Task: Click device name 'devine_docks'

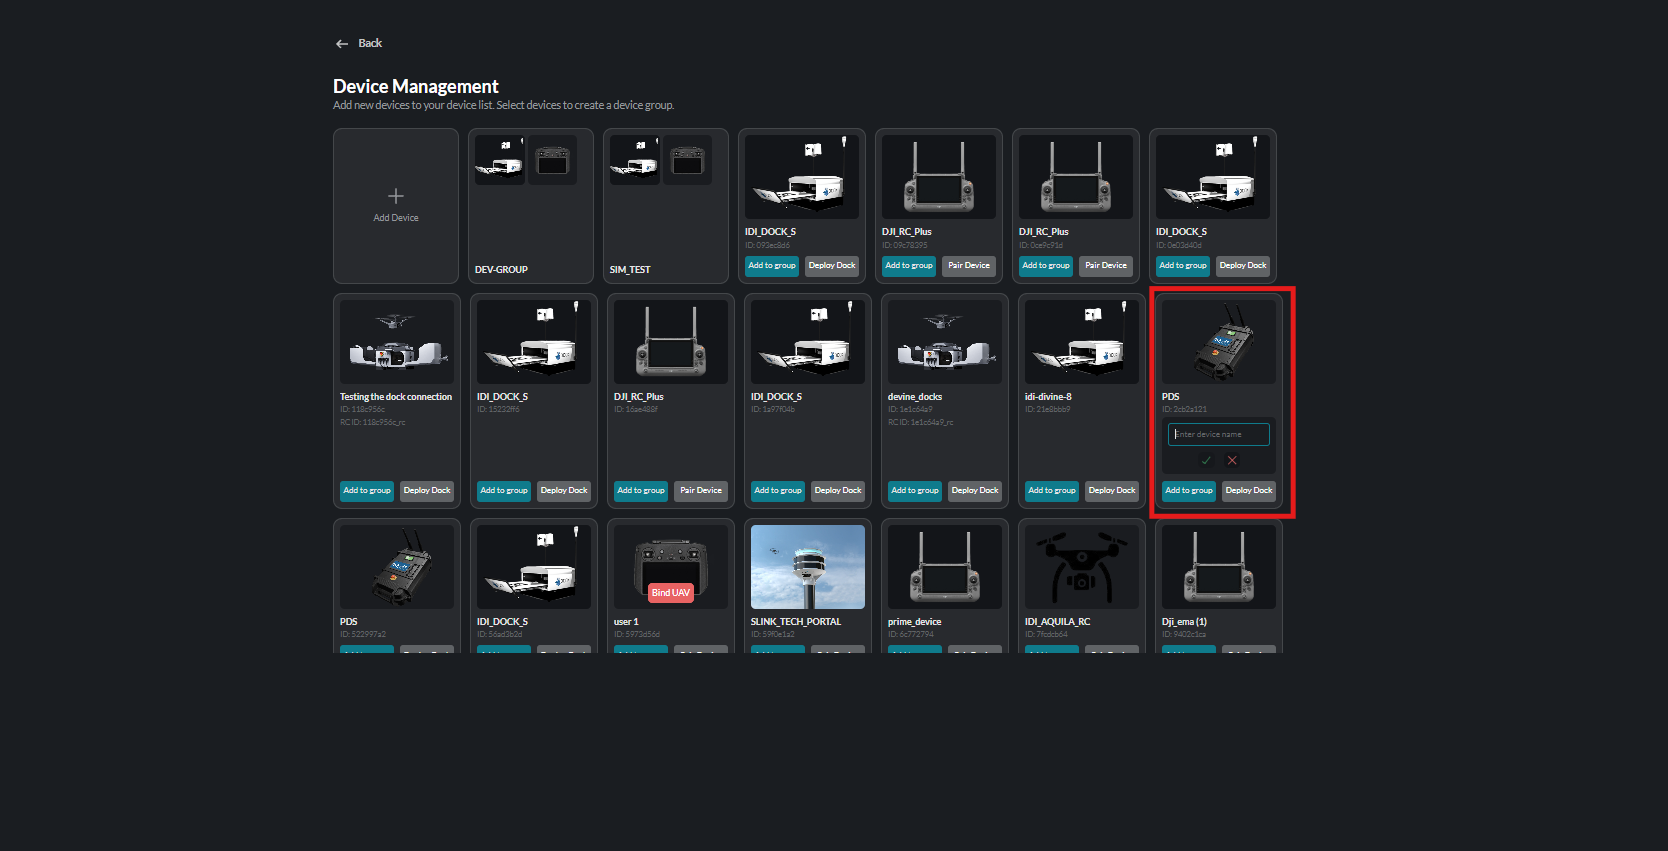Action: [915, 397]
